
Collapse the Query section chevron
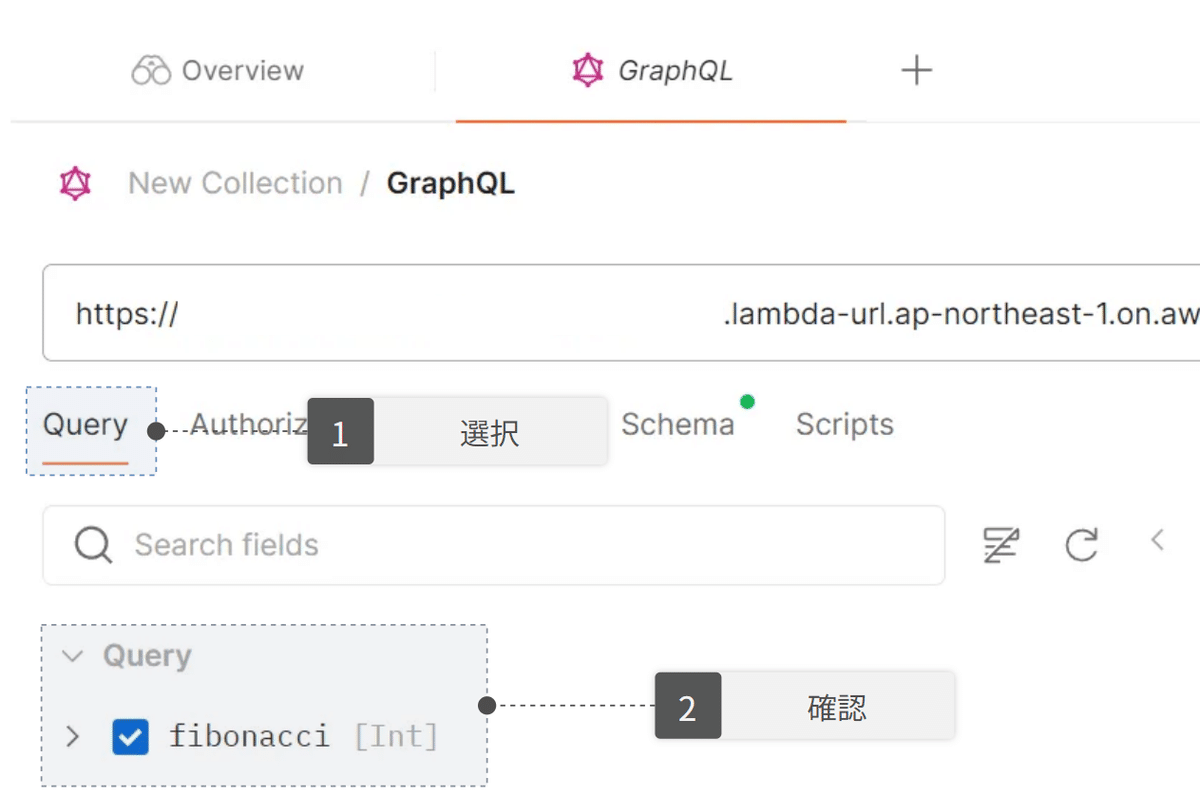(72, 656)
